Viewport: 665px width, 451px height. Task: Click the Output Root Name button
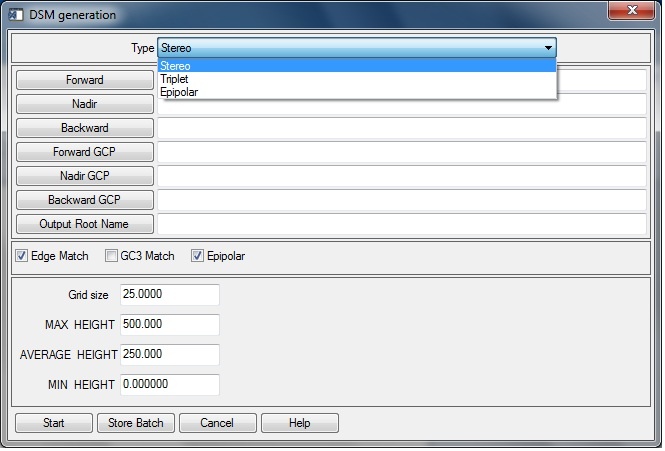pyautogui.click(x=85, y=224)
